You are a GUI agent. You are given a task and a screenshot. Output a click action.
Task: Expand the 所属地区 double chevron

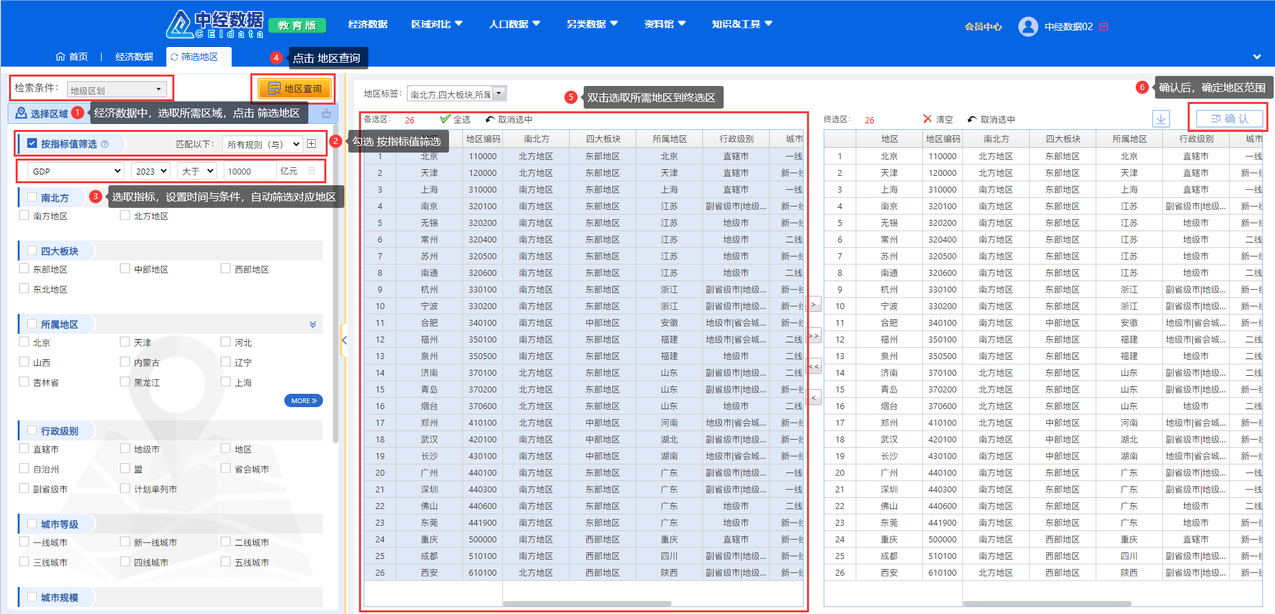pos(313,324)
